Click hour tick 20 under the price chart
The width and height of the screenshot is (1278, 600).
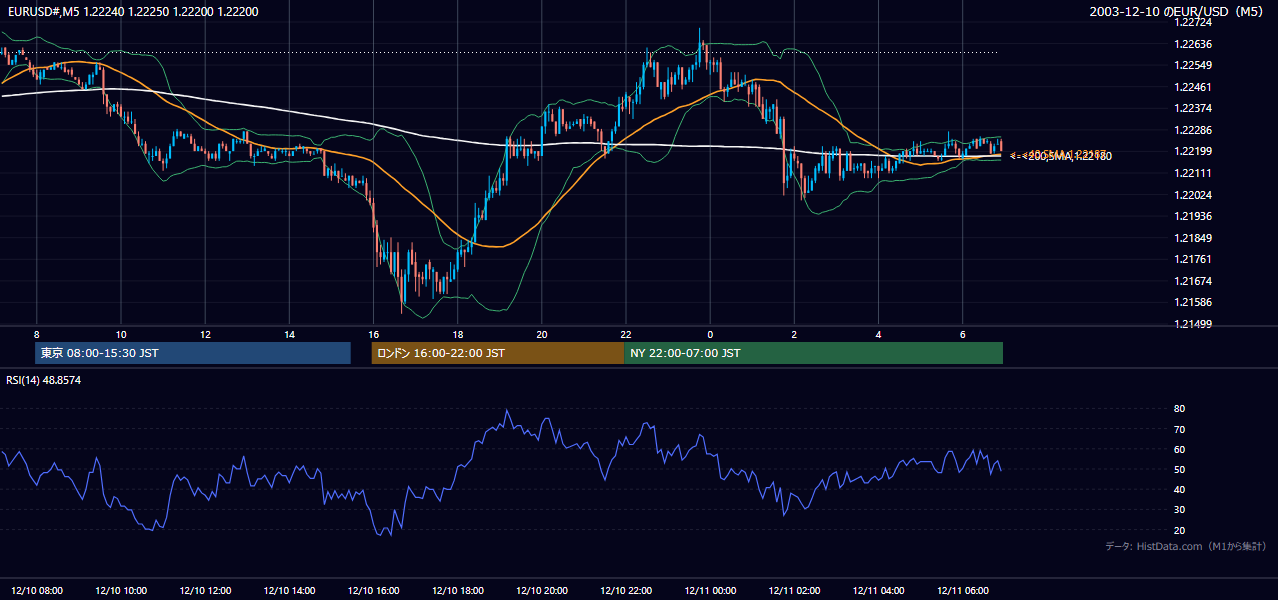point(542,334)
